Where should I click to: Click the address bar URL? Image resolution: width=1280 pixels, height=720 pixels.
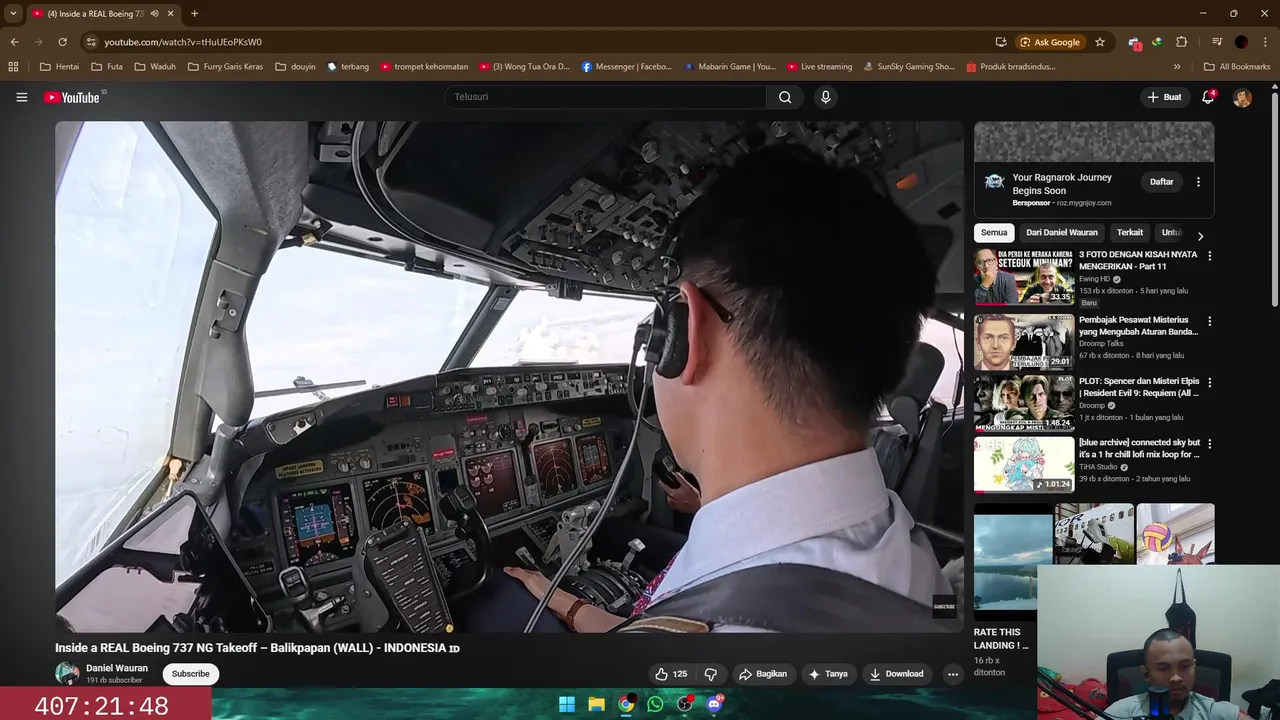[183, 42]
